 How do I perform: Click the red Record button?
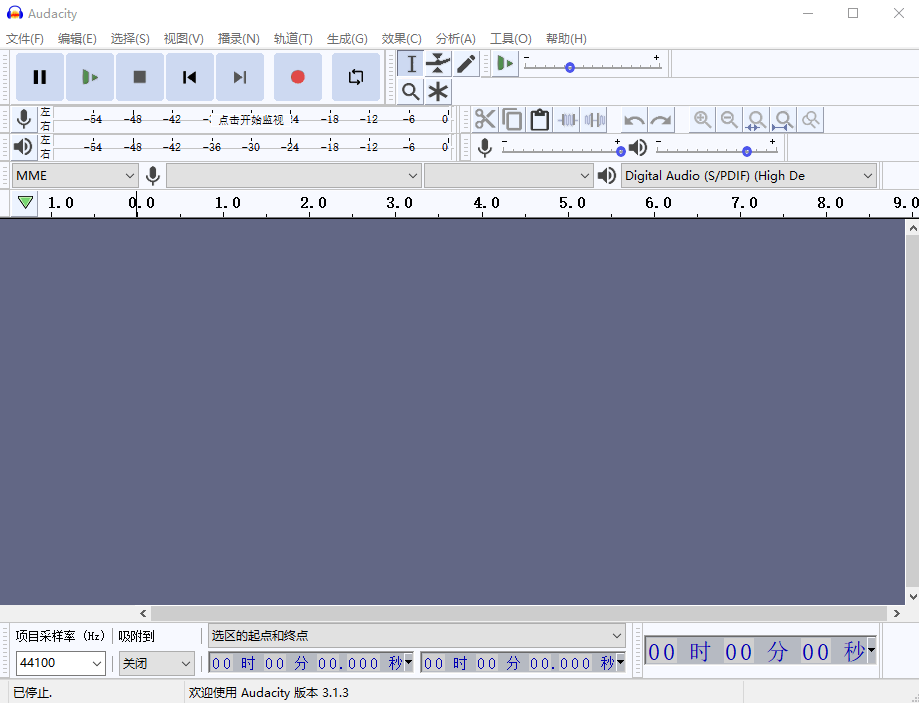[297, 77]
